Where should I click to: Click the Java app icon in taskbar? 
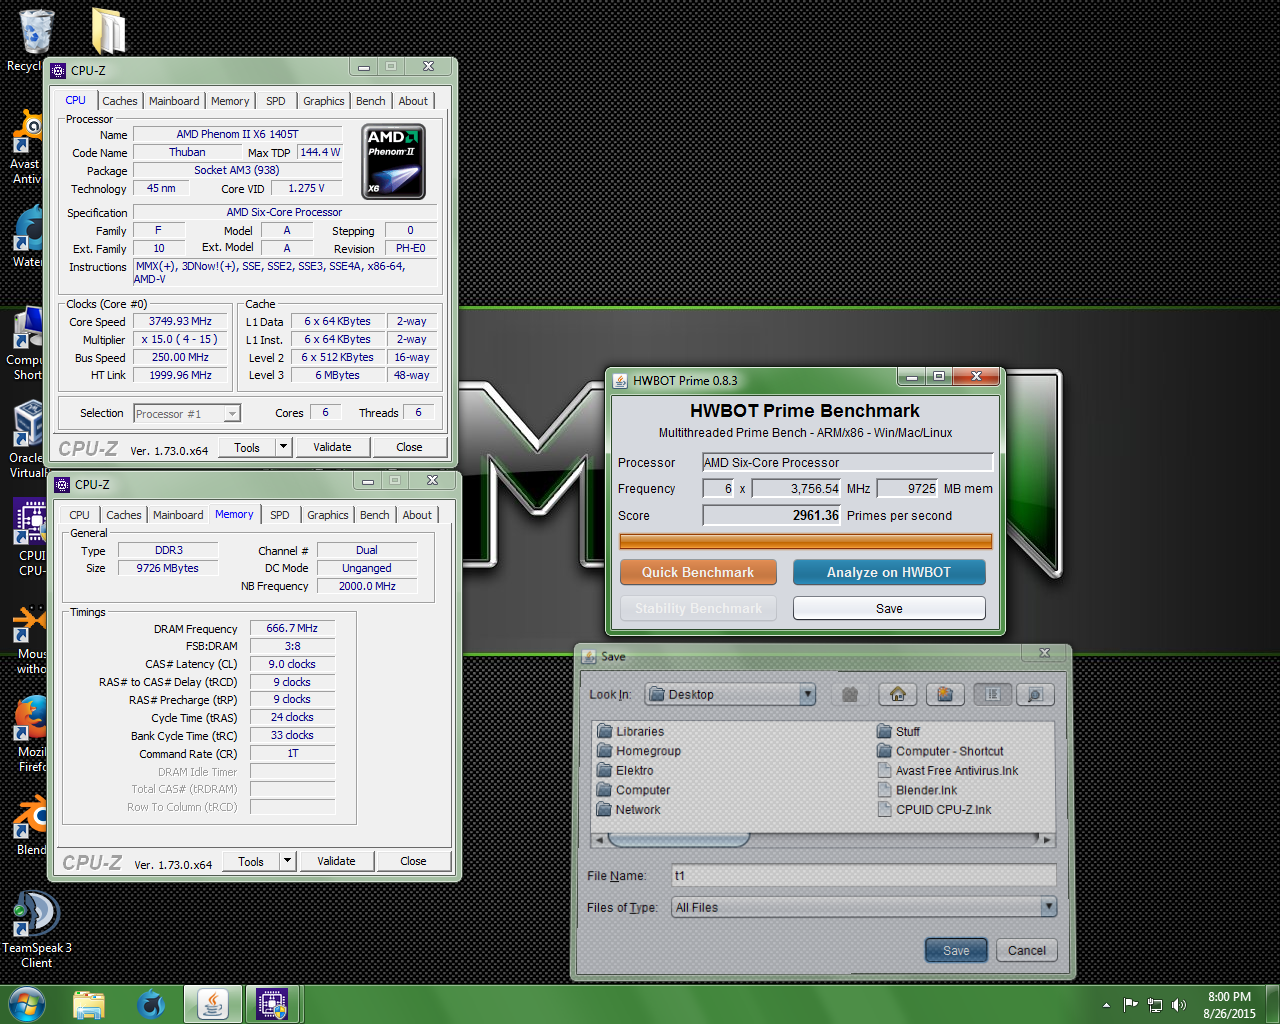212,1004
